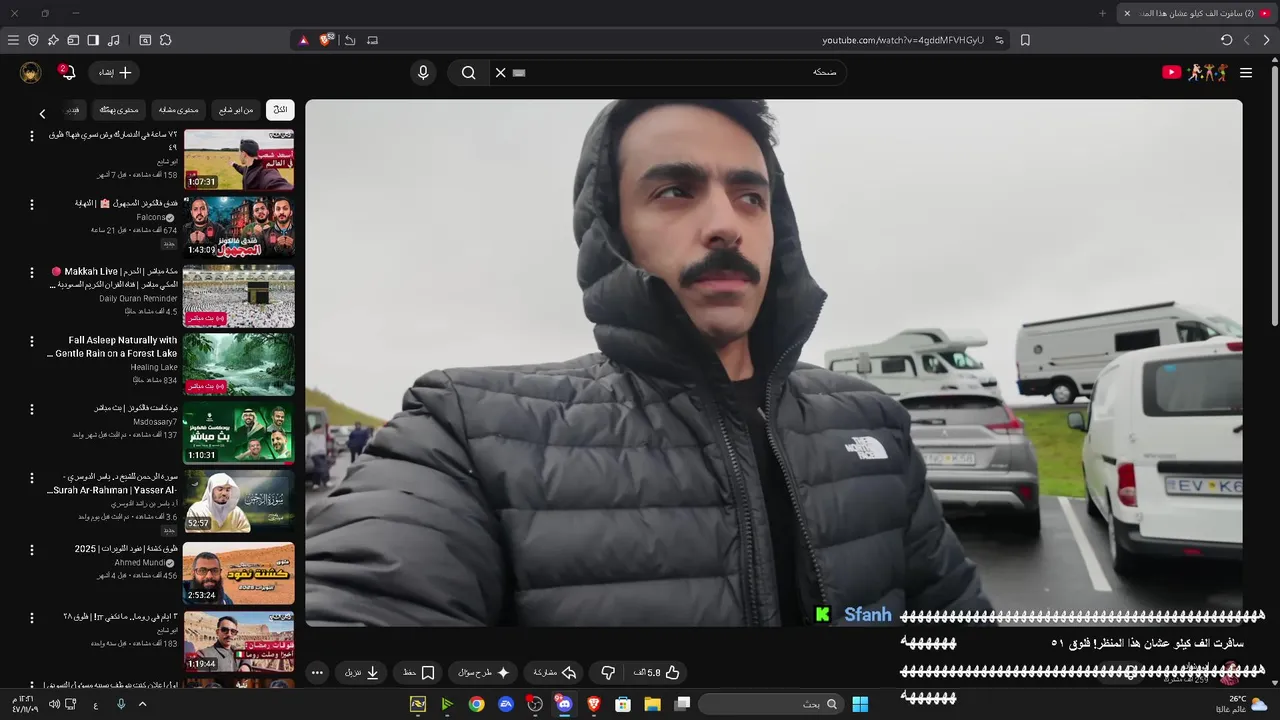The height and width of the screenshot is (720, 1280).
Task: Open the extensions puzzle icon
Action: (x=165, y=40)
